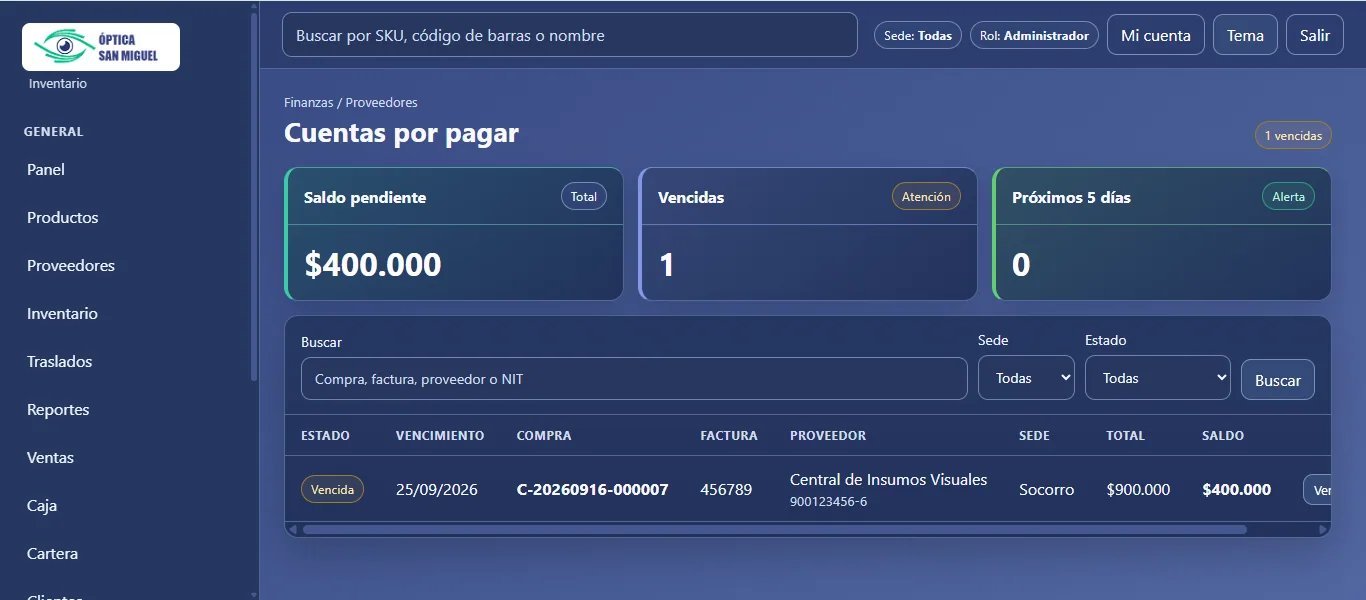Screen dimensions: 1366x600
Task: Click the ESTADO column header
Action: [x=325, y=436]
